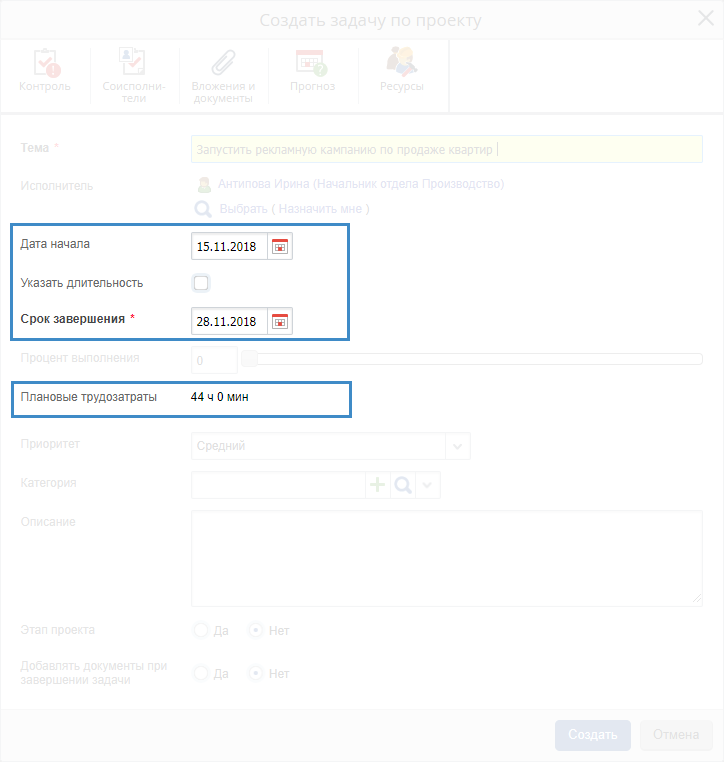Expand the Приоритет dropdown
Image resolution: width=724 pixels, height=762 pixels.
pyautogui.click(x=457, y=446)
